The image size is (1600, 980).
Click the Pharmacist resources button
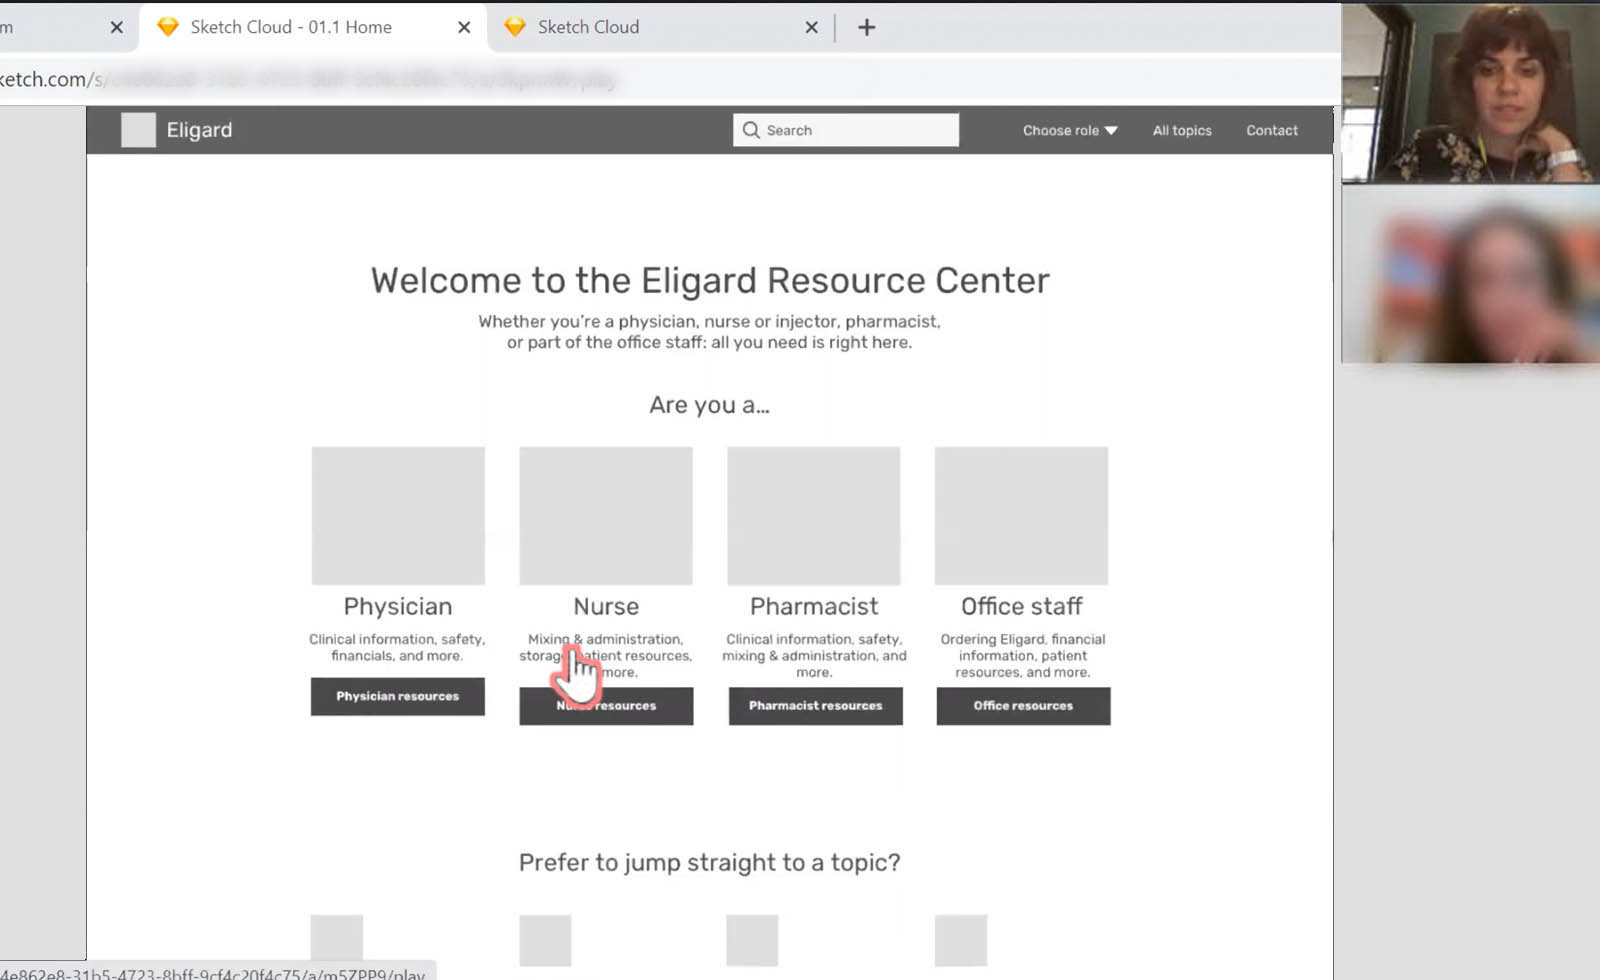pos(815,706)
